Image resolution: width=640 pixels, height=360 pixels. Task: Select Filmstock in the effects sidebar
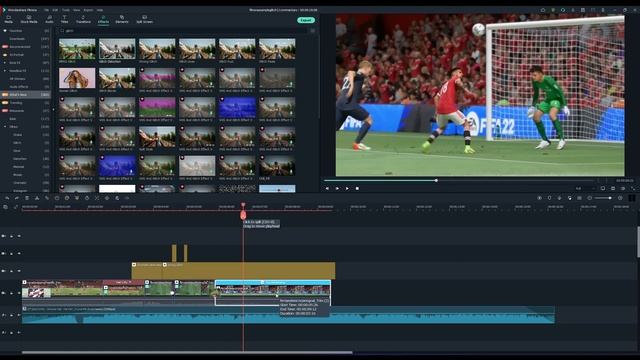(x=17, y=111)
